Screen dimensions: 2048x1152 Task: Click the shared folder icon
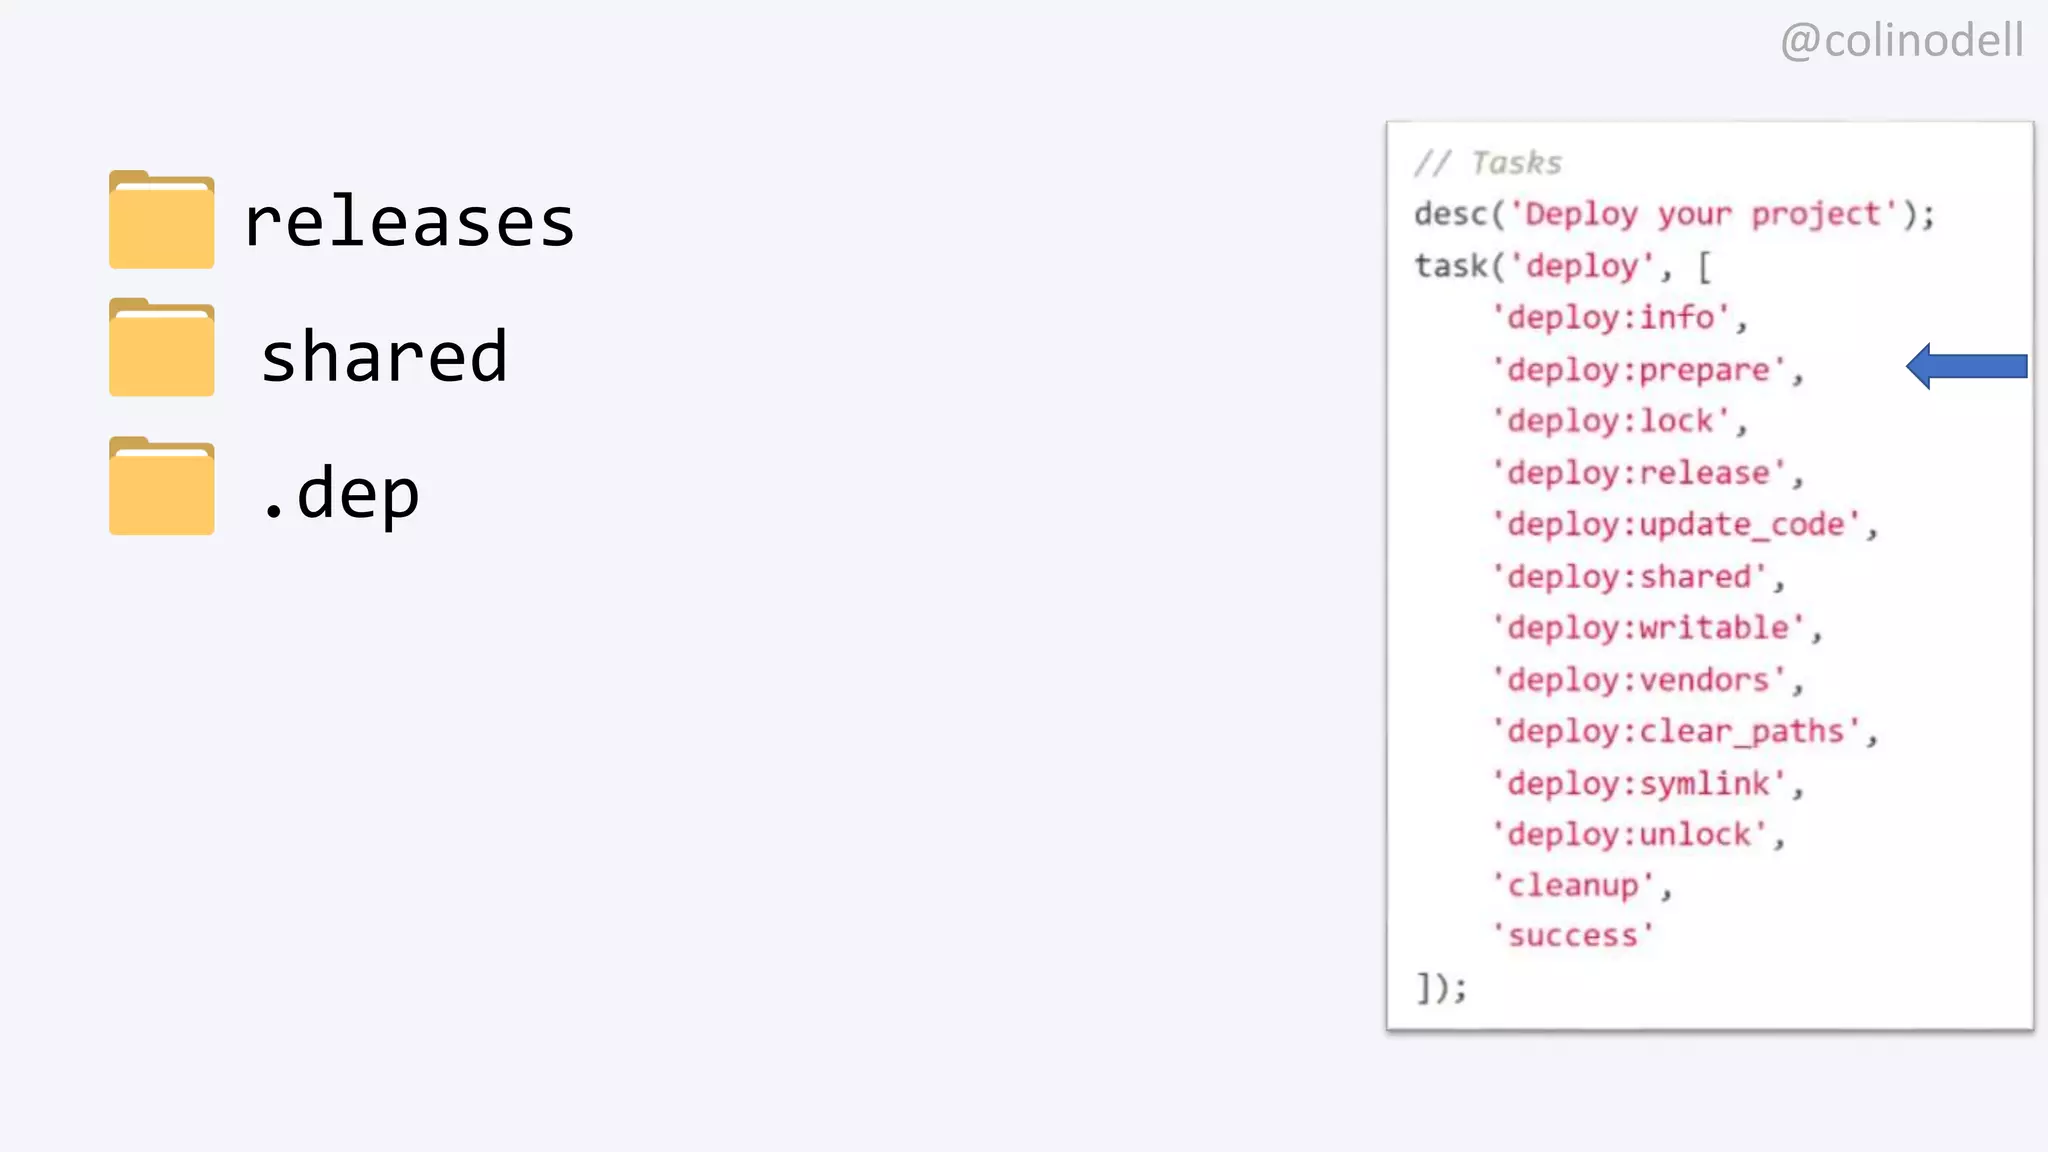pyautogui.click(x=161, y=348)
